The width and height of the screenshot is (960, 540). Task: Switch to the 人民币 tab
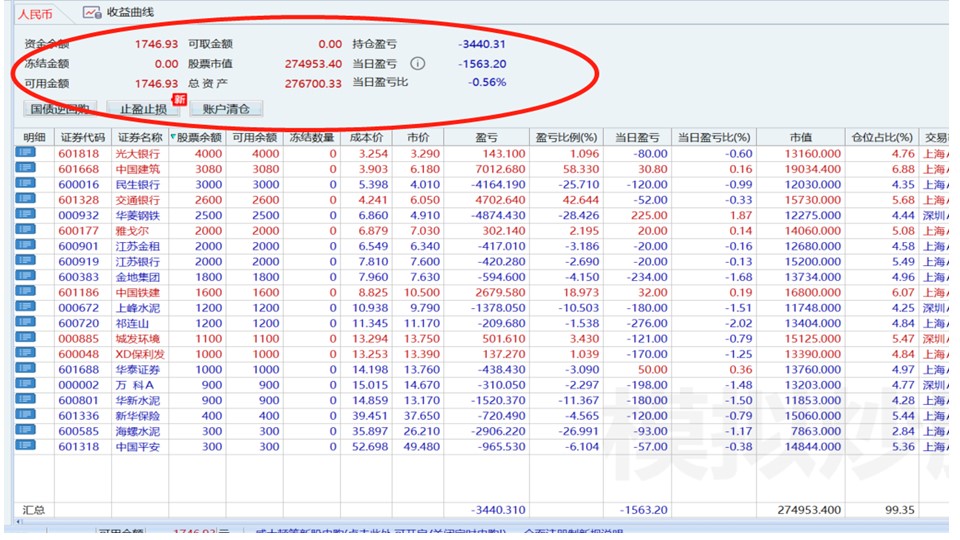tap(36, 13)
